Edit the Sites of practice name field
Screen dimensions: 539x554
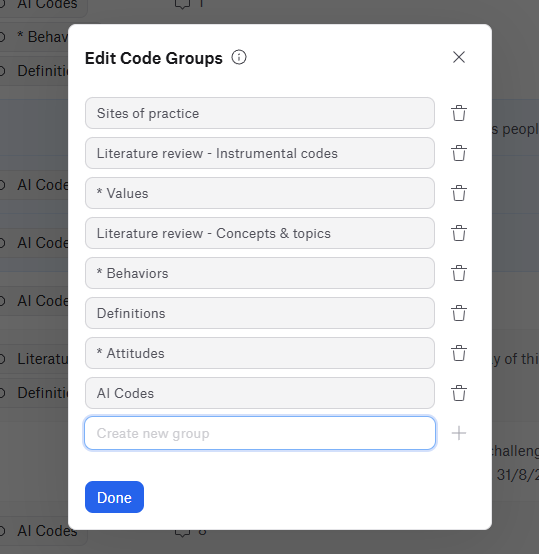click(260, 113)
